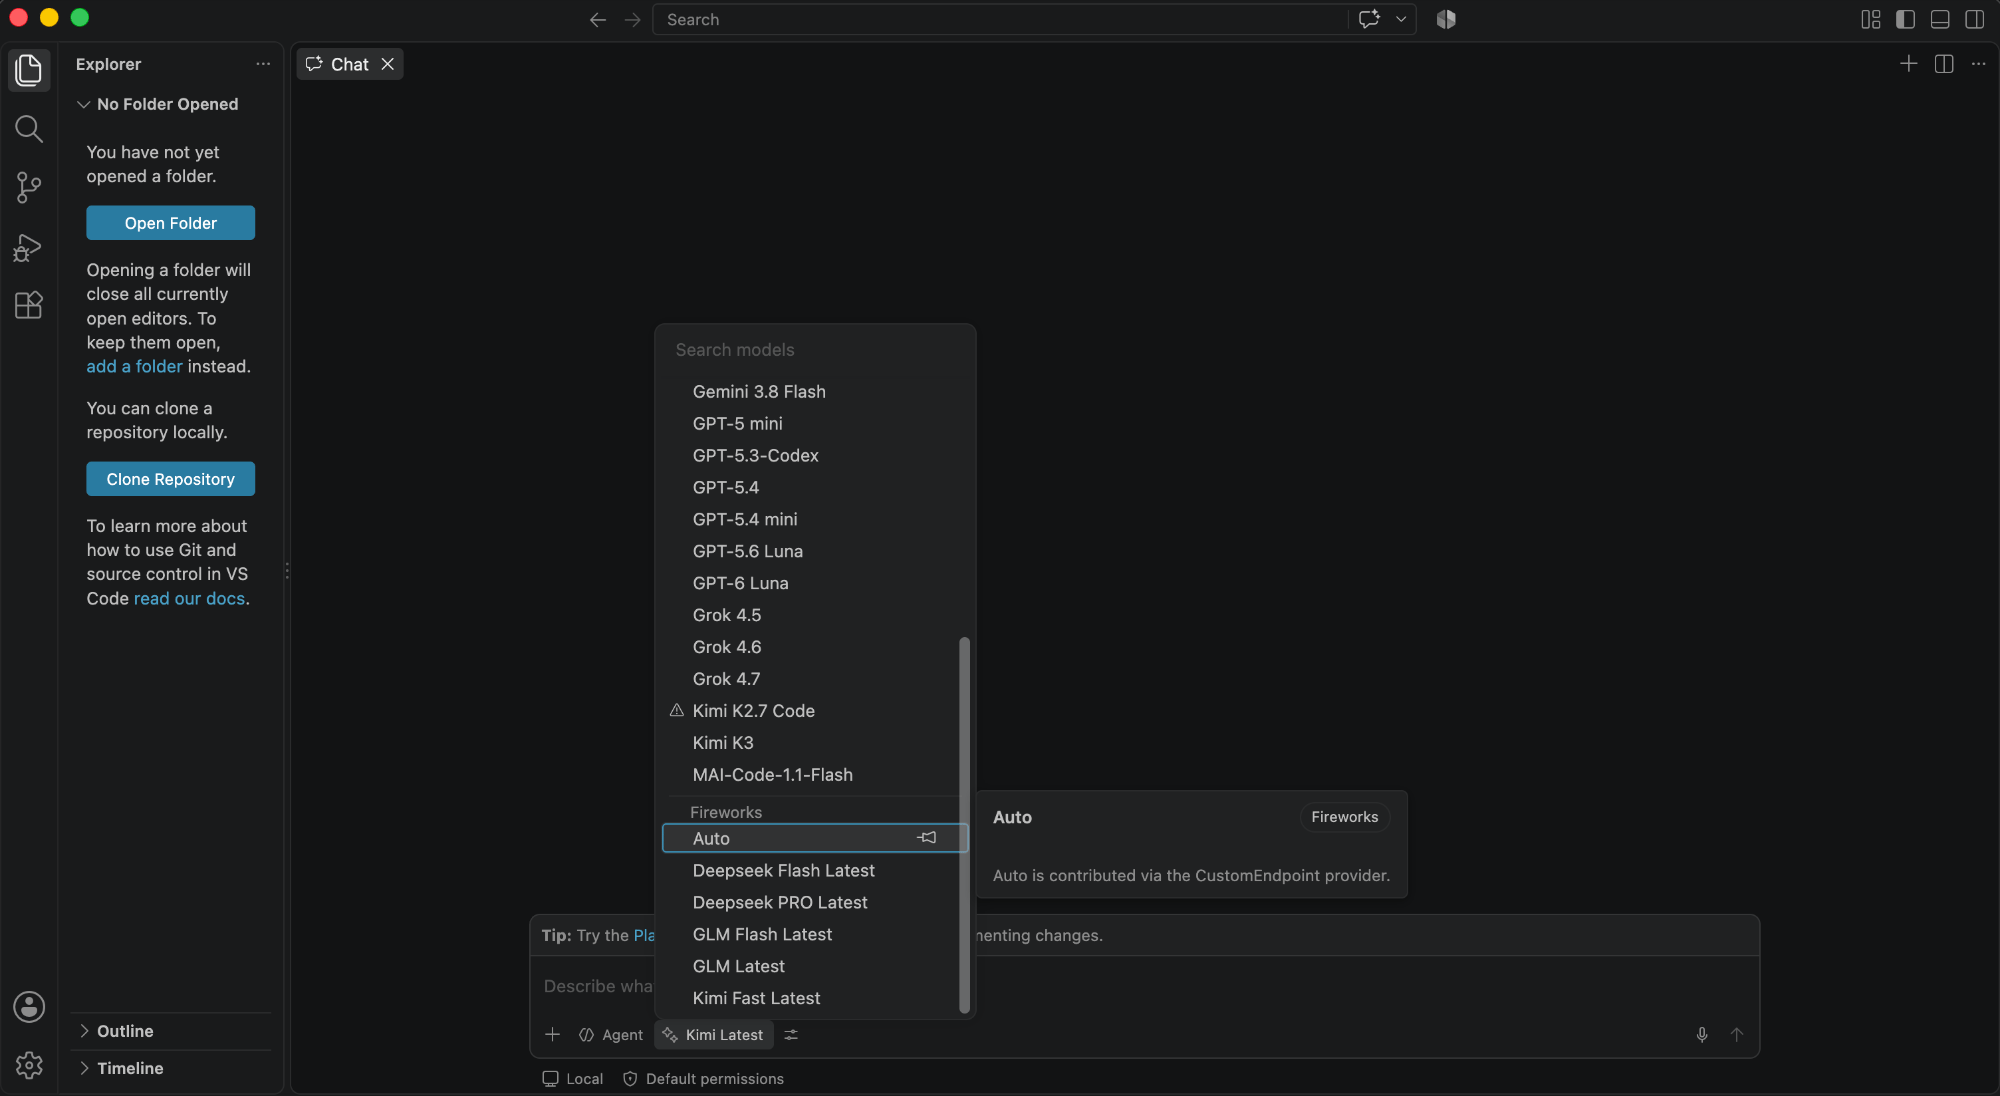The image size is (2000, 1096).
Task: Select the Auto Fireworks model
Action: pos(814,838)
